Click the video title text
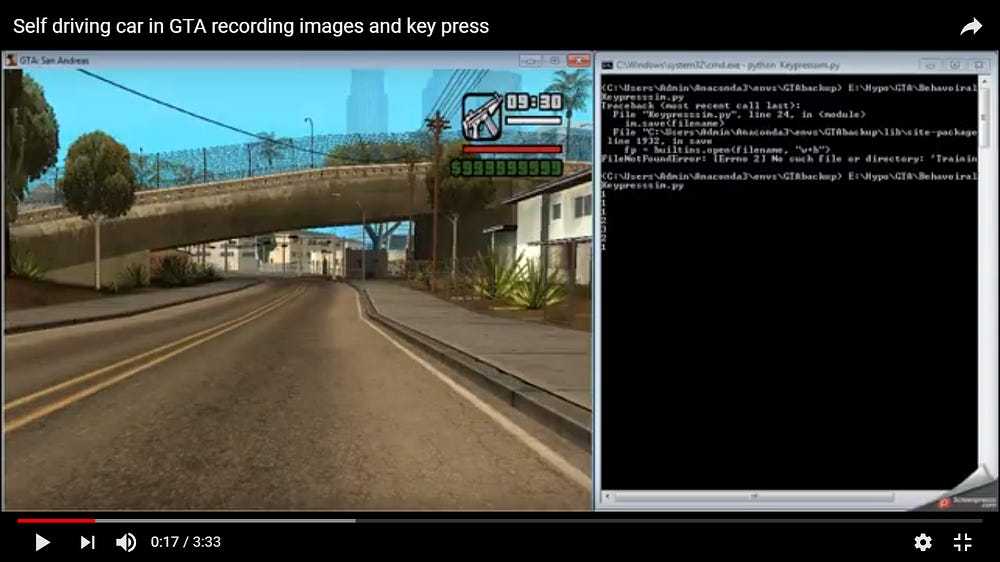1000x562 pixels. [x=251, y=26]
